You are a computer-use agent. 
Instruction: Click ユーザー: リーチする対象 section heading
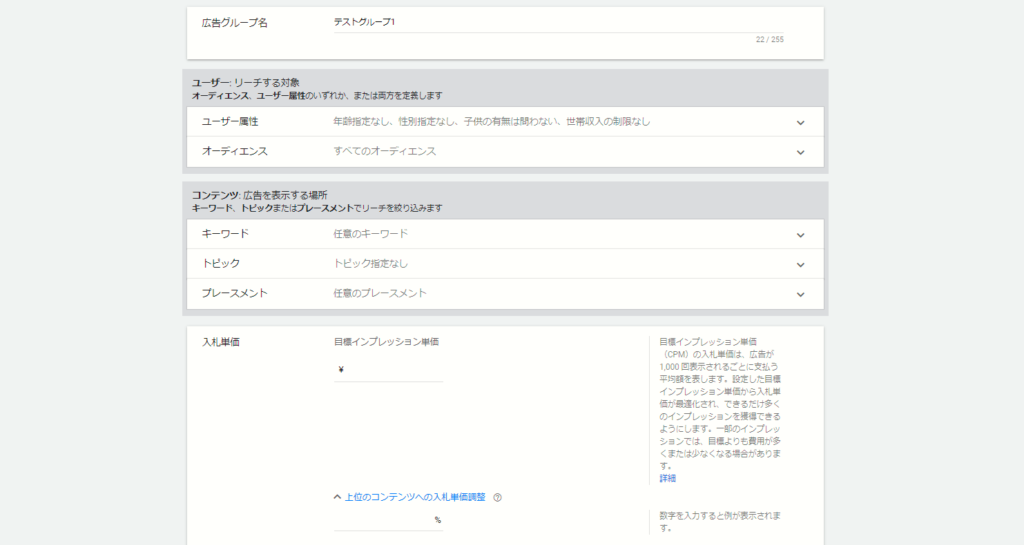pyautogui.click(x=246, y=83)
